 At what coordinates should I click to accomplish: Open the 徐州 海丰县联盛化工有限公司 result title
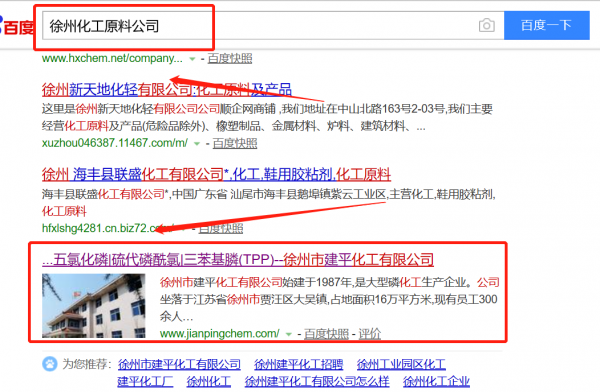tap(216, 175)
